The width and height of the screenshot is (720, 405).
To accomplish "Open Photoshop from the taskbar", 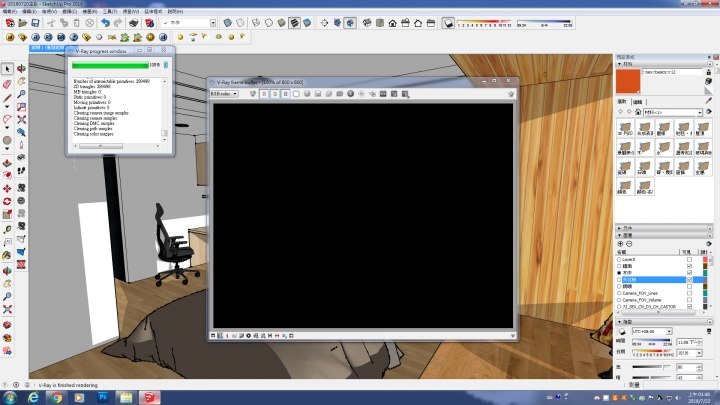I will pyautogui.click(x=103, y=397).
